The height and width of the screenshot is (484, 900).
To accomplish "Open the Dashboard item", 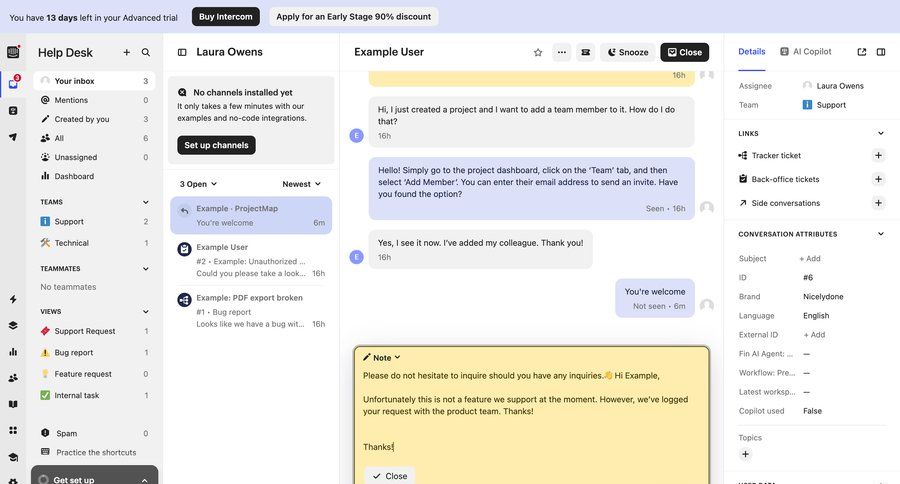I will [x=94, y=176].
